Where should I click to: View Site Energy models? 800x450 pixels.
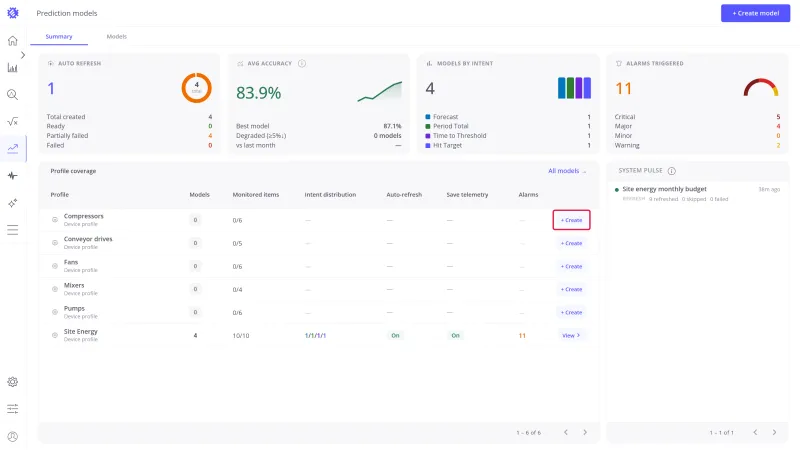click(571, 335)
